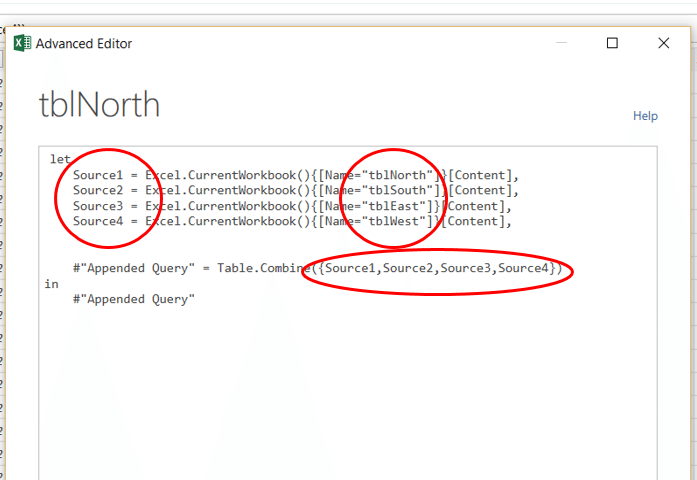Close the Advanced Editor window
The width and height of the screenshot is (697, 480).
tap(663, 43)
